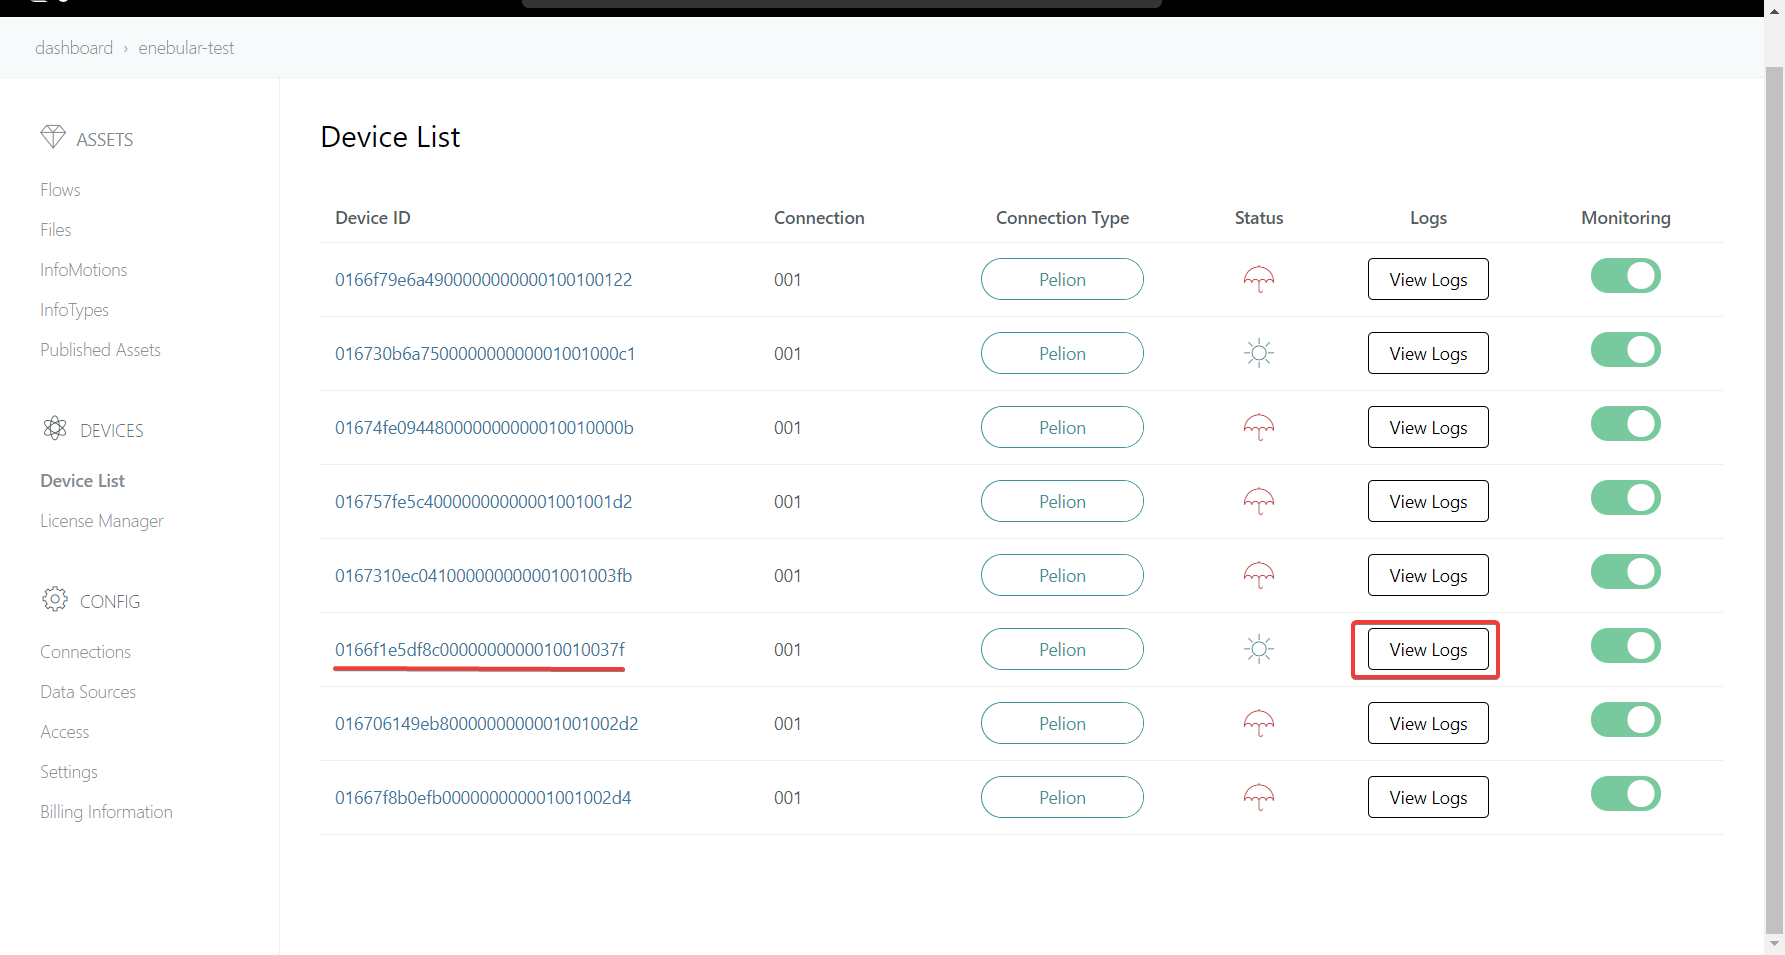Viewport: 1785px width, 955px height.
Task: Click the rainy status icon for device 016706149eb8
Action: point(1258,723)
